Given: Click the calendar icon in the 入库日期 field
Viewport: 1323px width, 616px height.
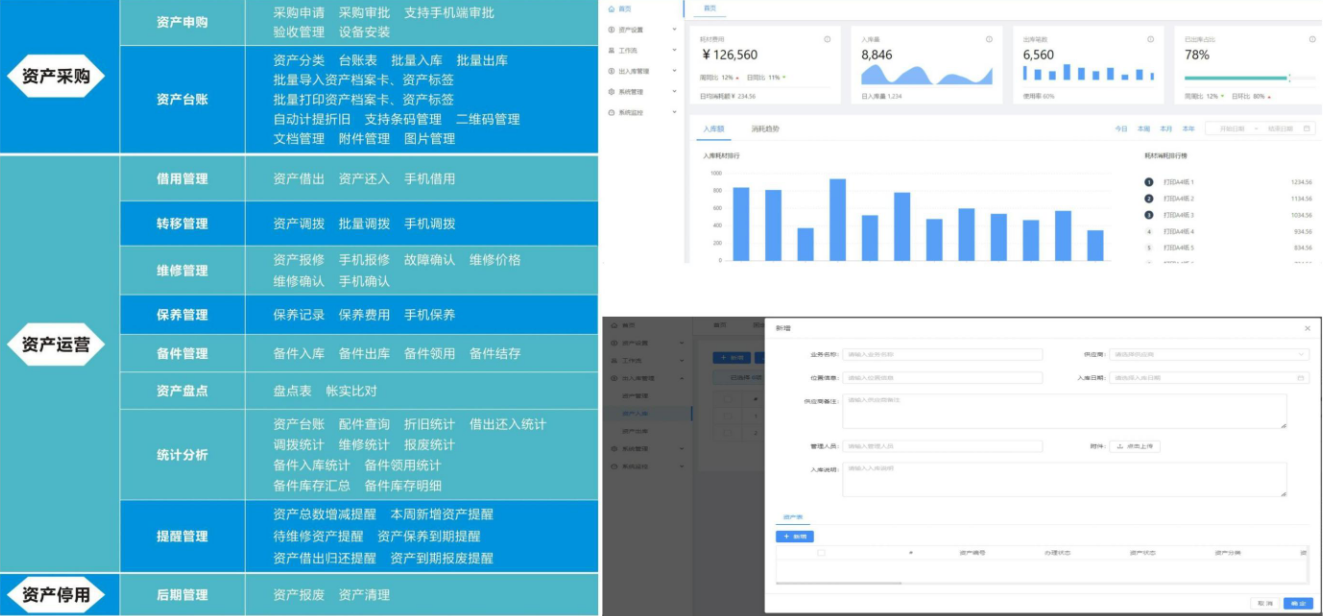Looking at the screenshot, I should [x=1301, y=378].
